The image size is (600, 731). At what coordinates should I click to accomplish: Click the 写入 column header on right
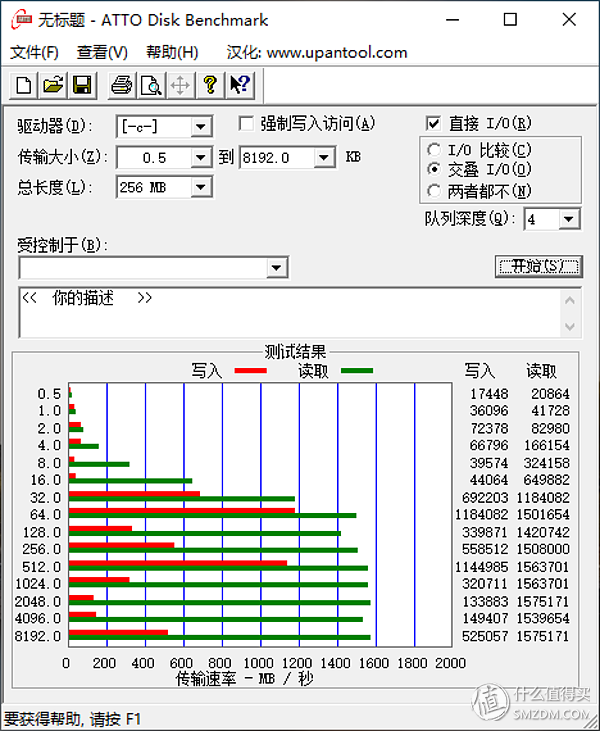(x=479, y=371)
